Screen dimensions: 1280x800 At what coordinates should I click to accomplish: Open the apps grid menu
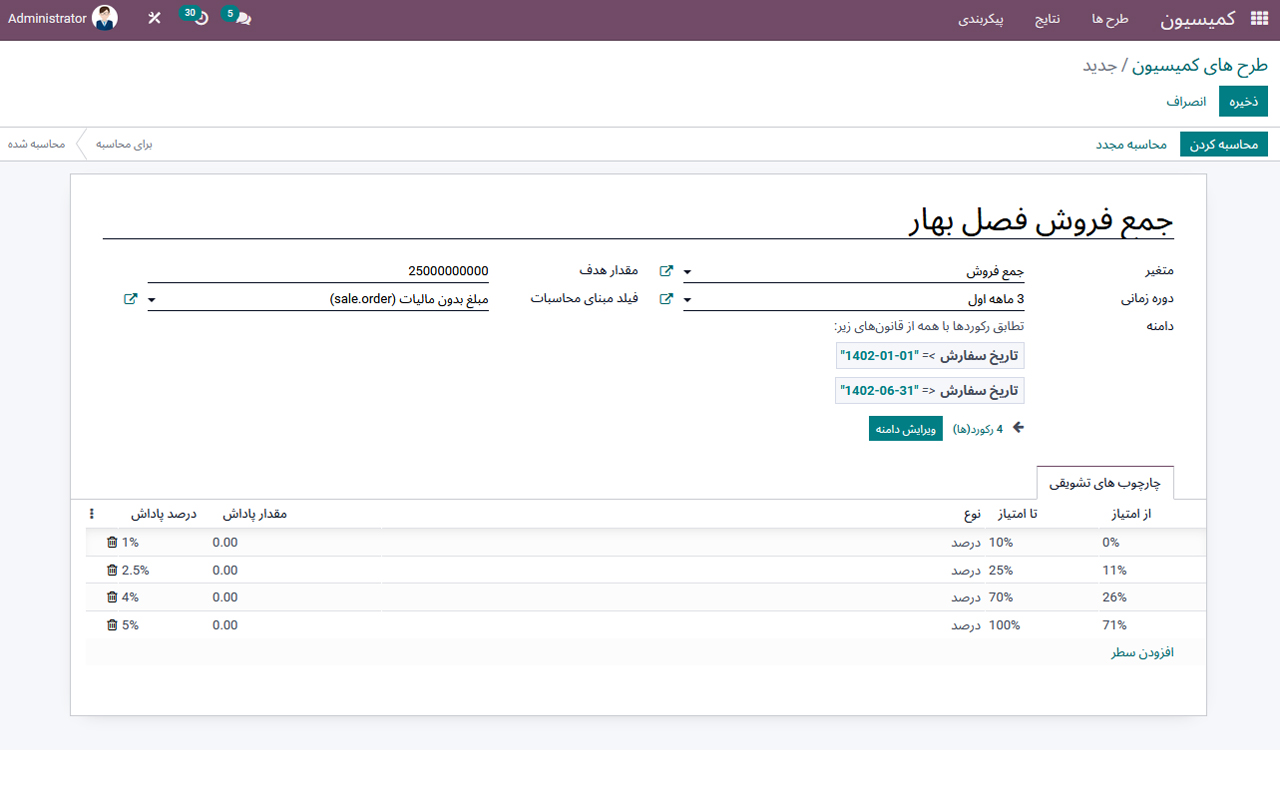1262,17
